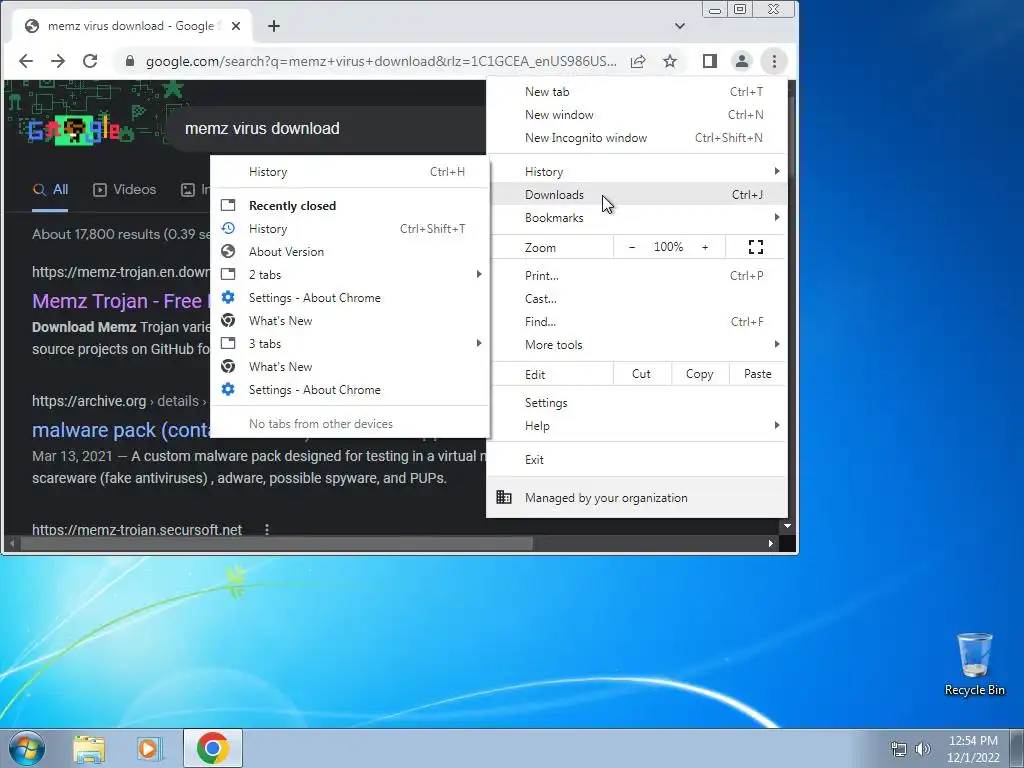1024x768 pixels.
Task: Click Managed by your organization
Action: (x=637, y=498)
